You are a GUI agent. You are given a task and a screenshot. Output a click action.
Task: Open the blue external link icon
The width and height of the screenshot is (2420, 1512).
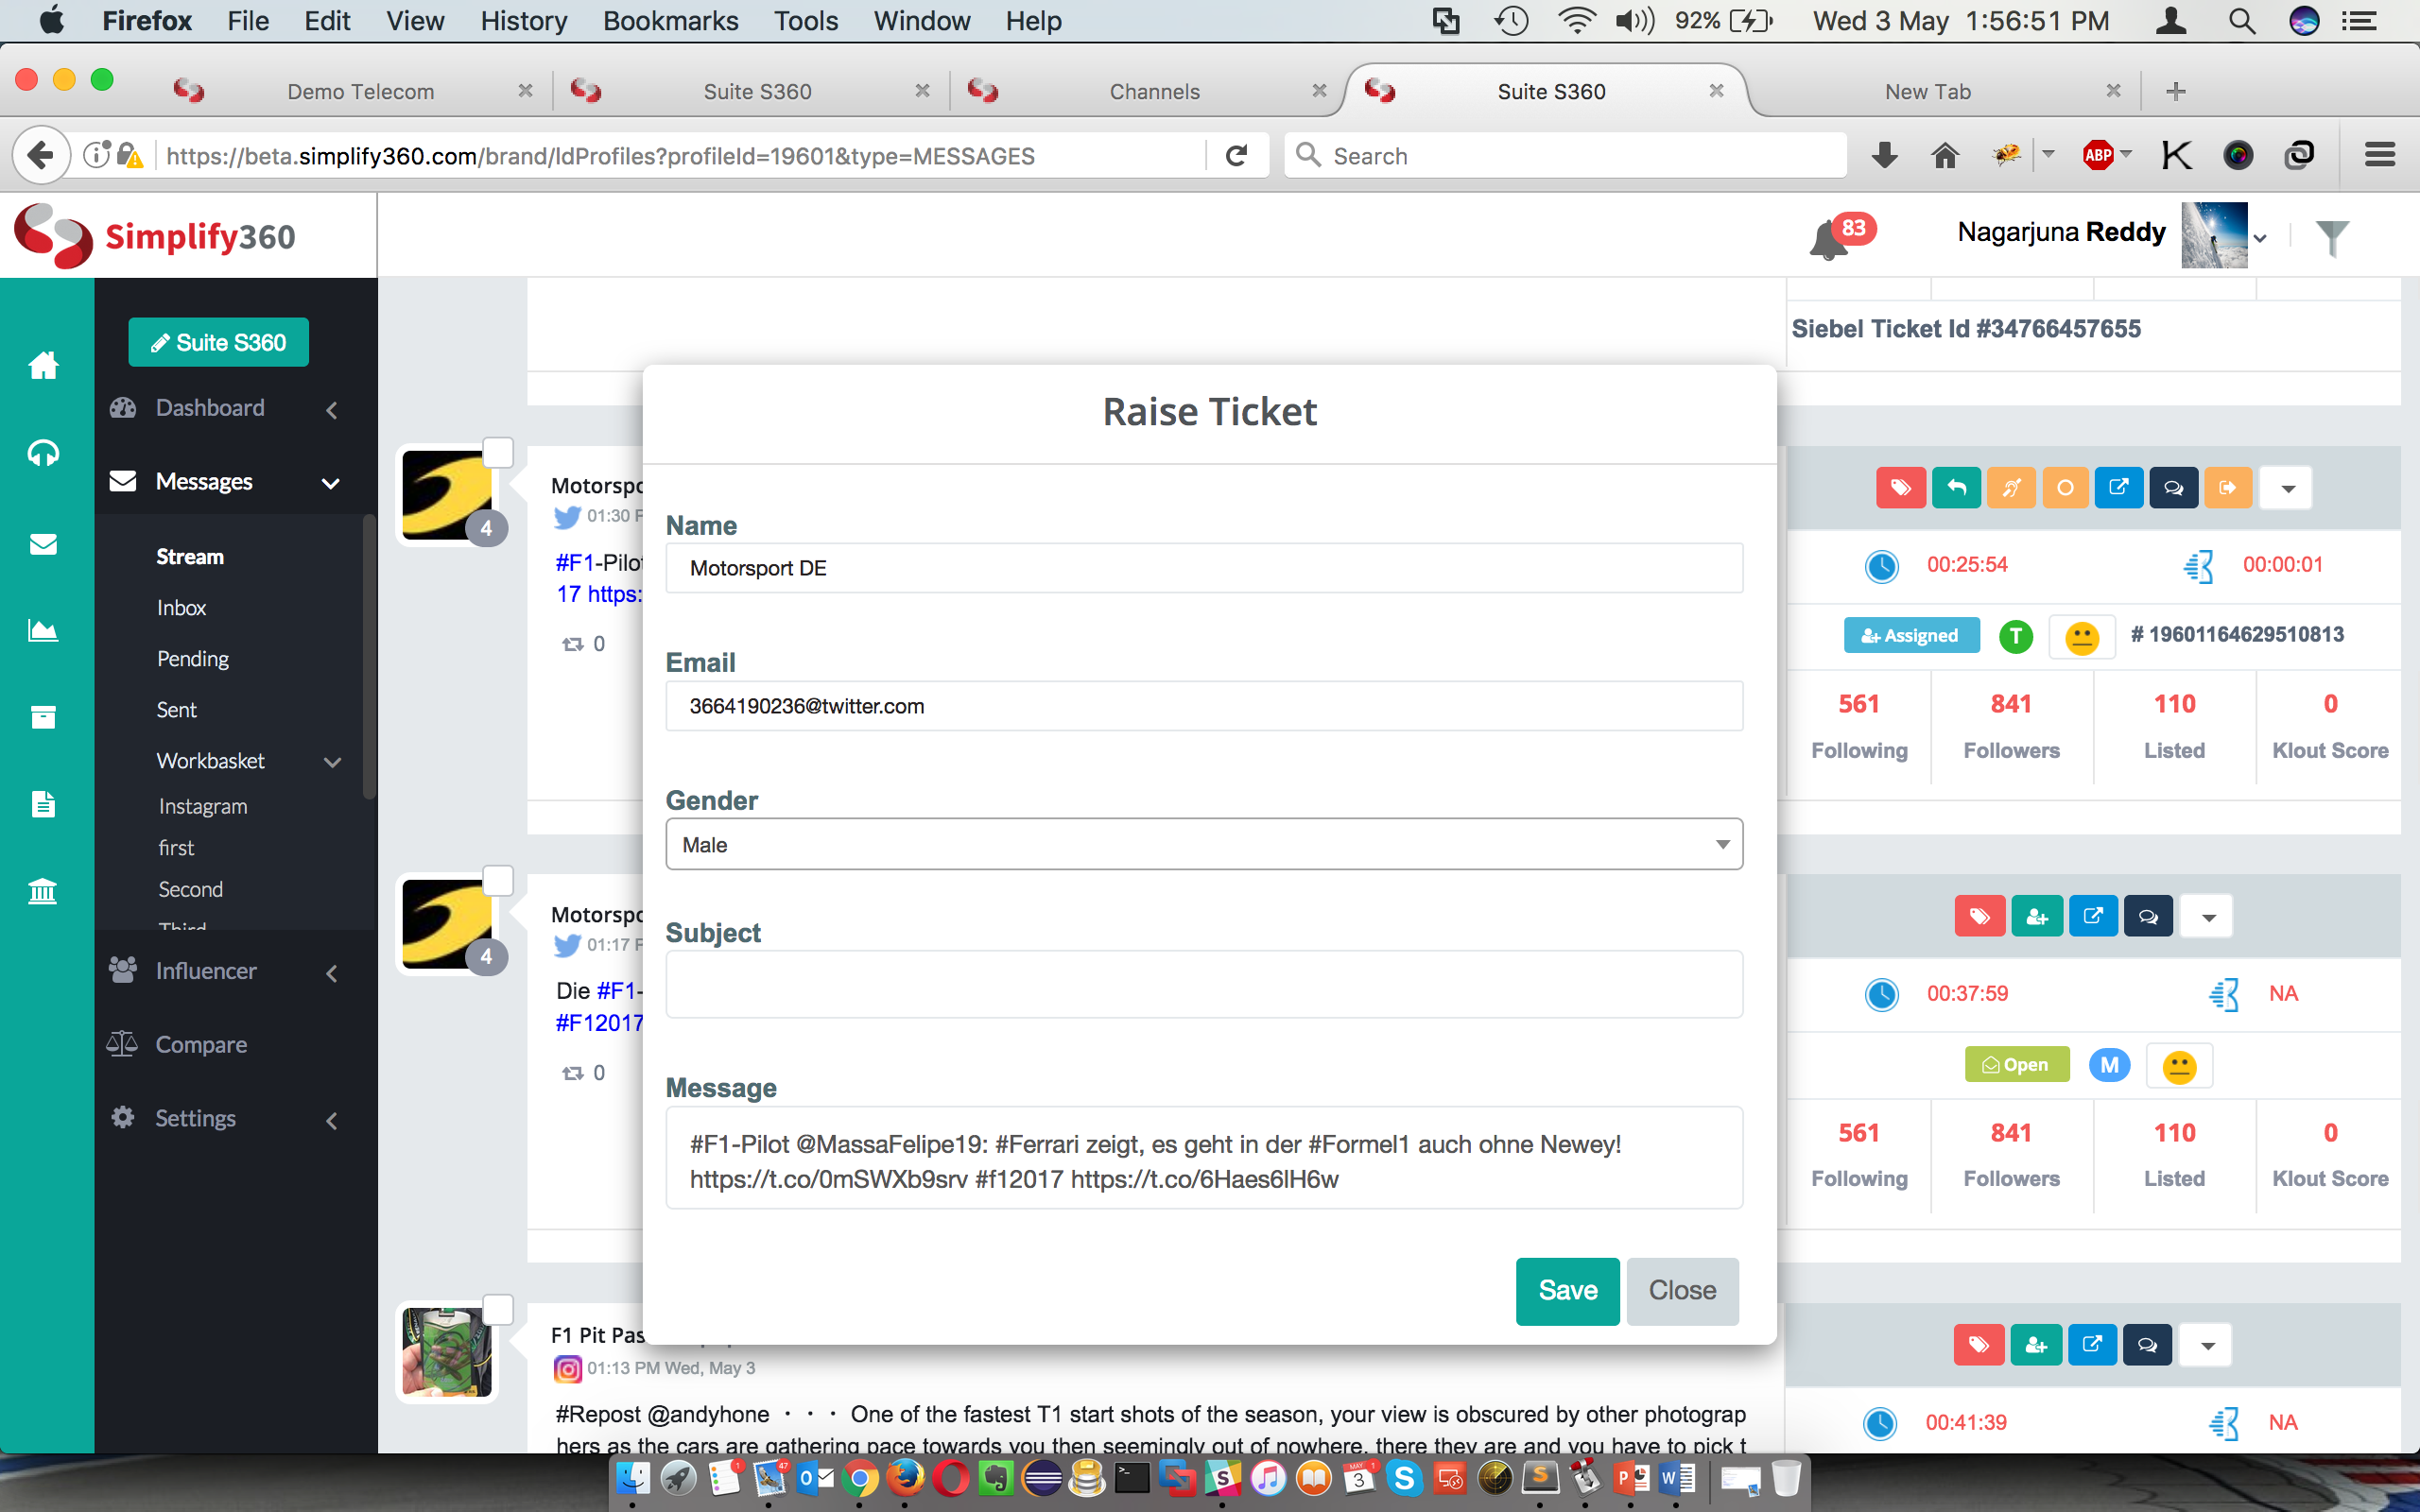(2119, 487)
